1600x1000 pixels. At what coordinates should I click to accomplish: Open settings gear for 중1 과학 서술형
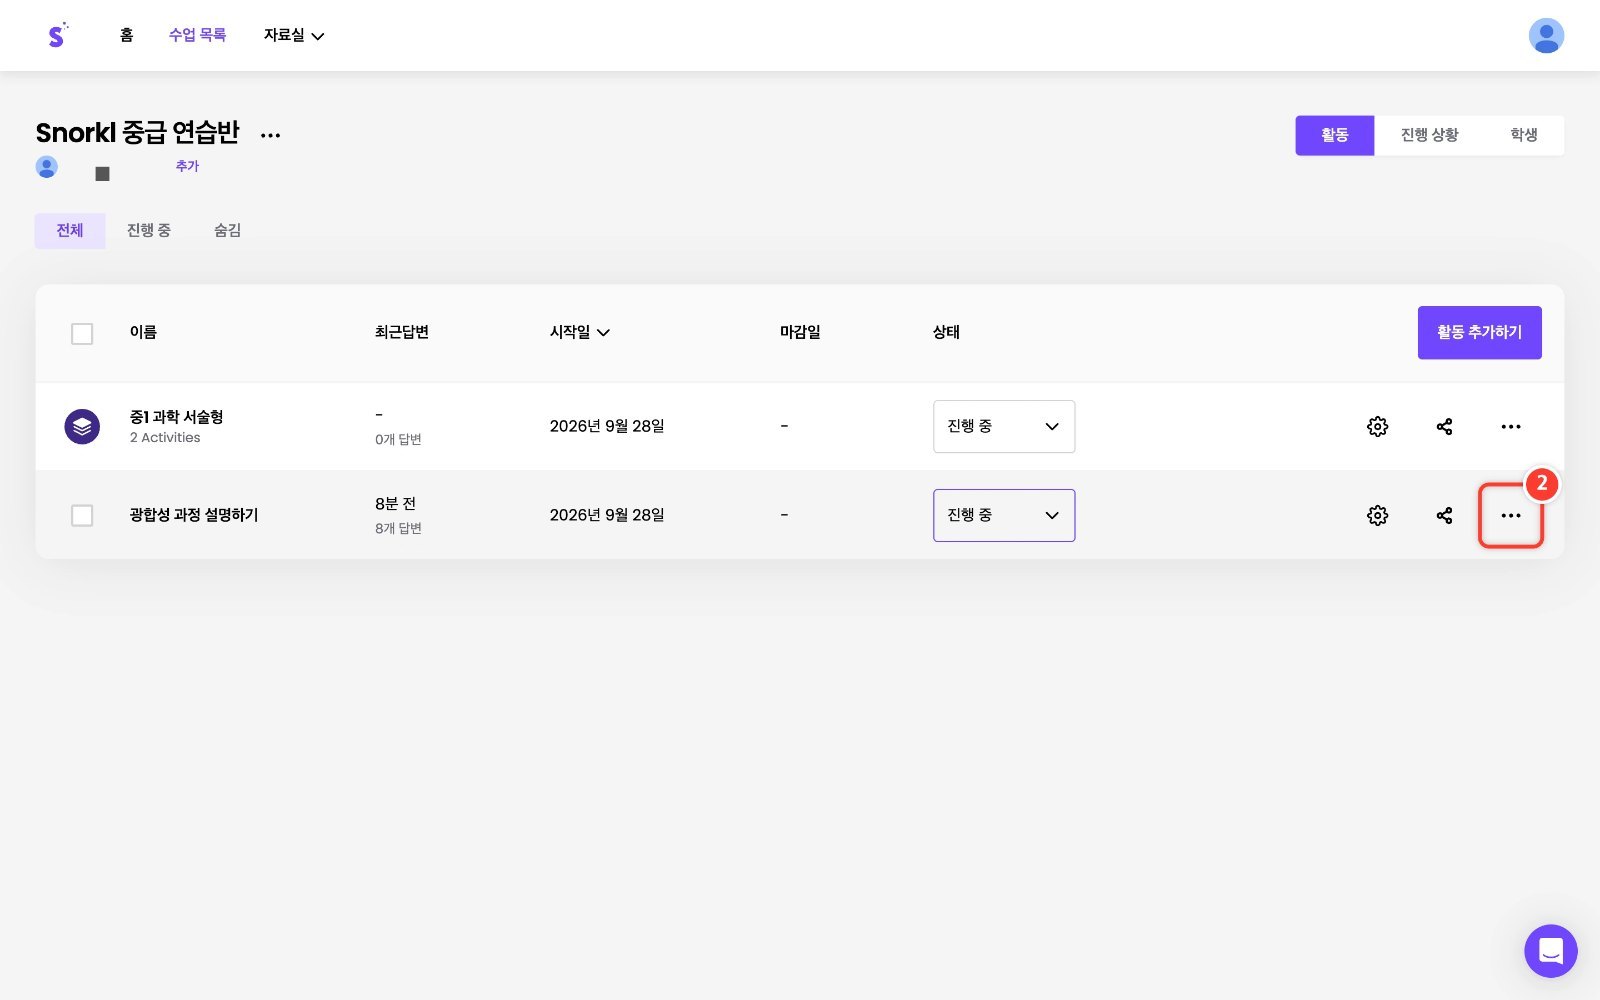pos(1377,427)
